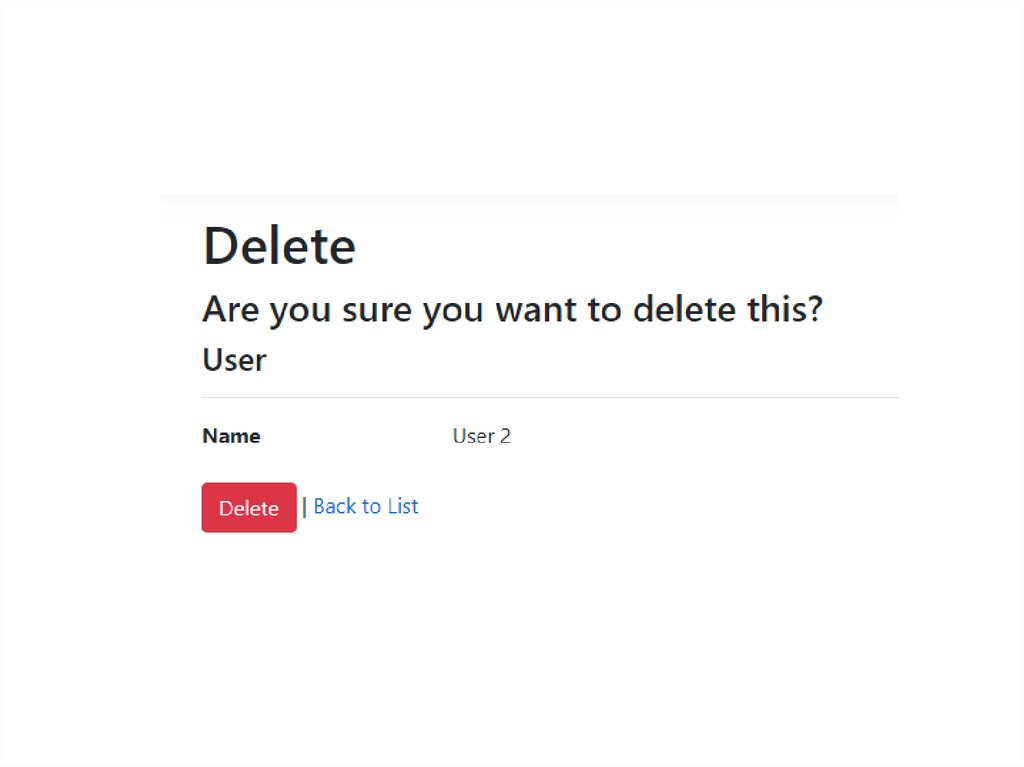This screenshot has width=1024, height=767.
Task: Click the word "User" in the name value
Action: (473, 436)
